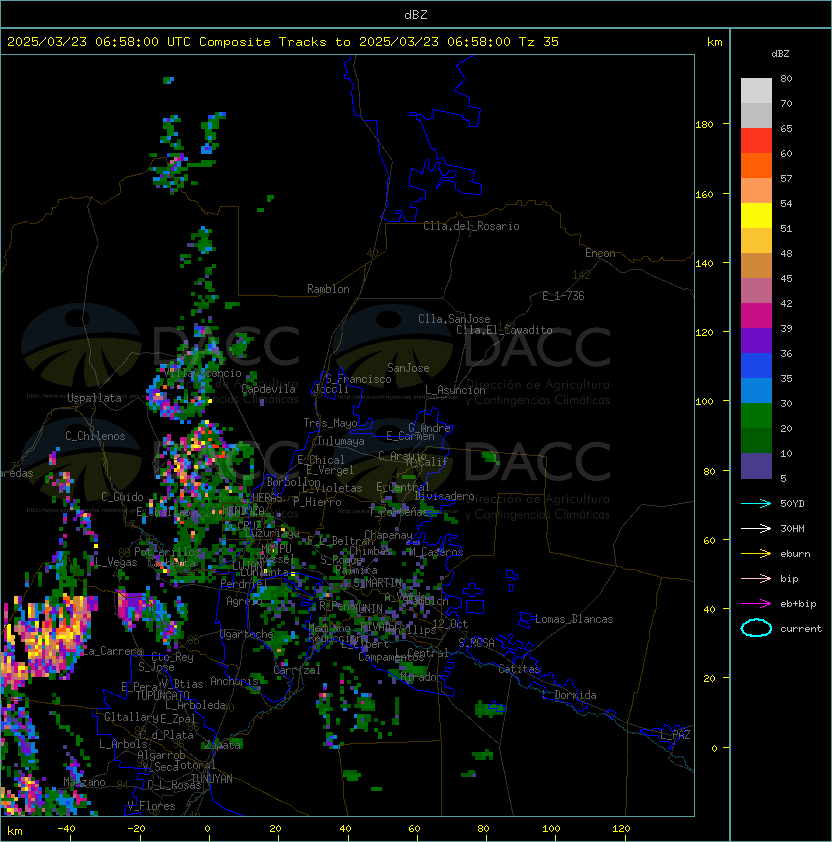Pick the gold 48-51 dBZ swatch
Viewport: 832px width, 842px height.
pos(756,241)
